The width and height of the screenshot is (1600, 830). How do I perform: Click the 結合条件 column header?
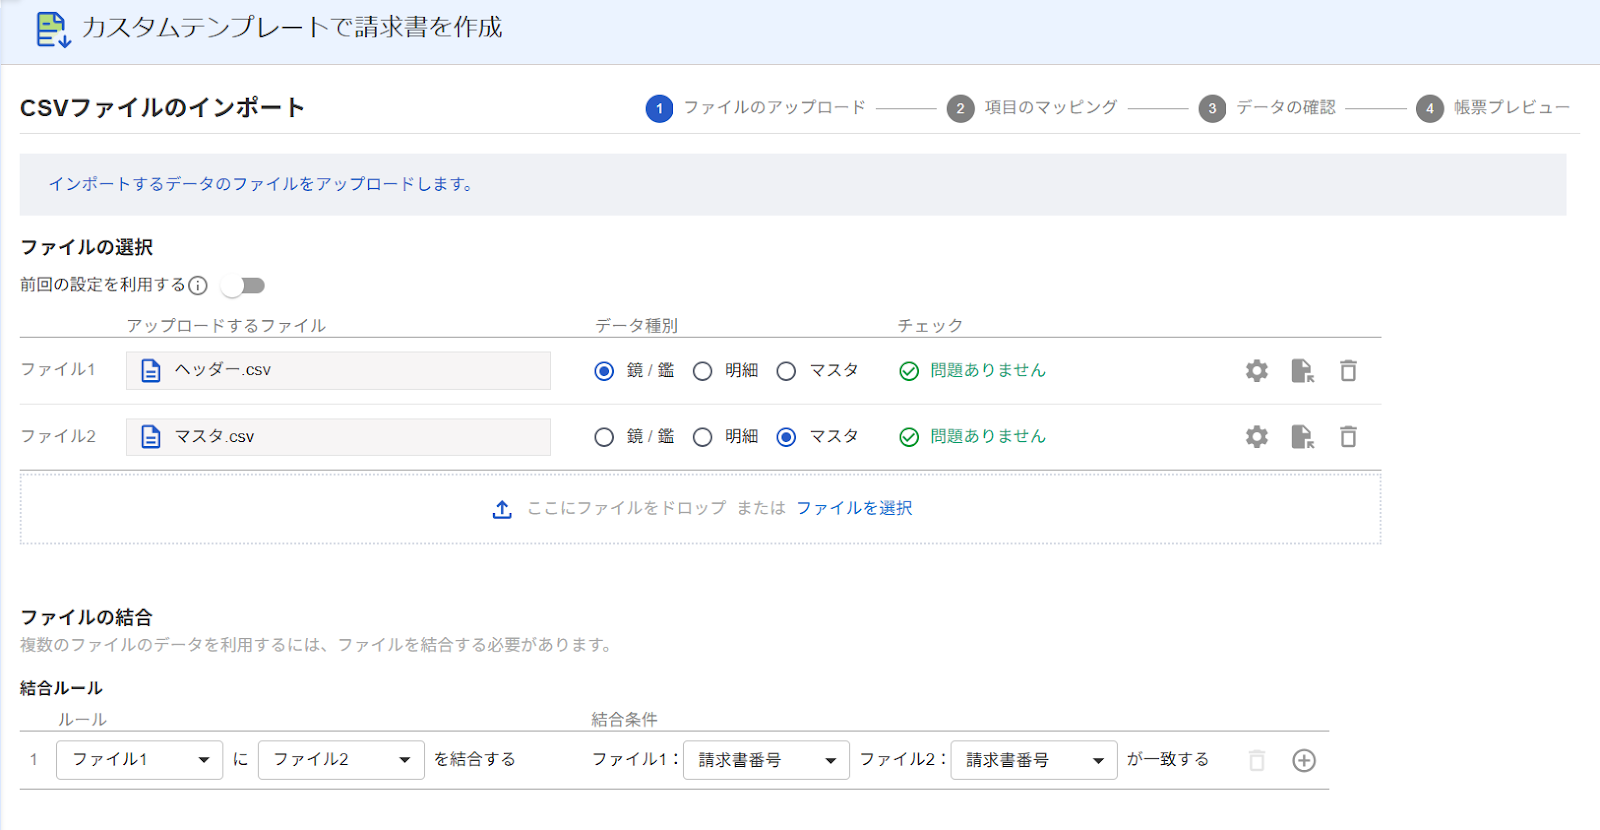pyautogui.click(x=624, y=720)
